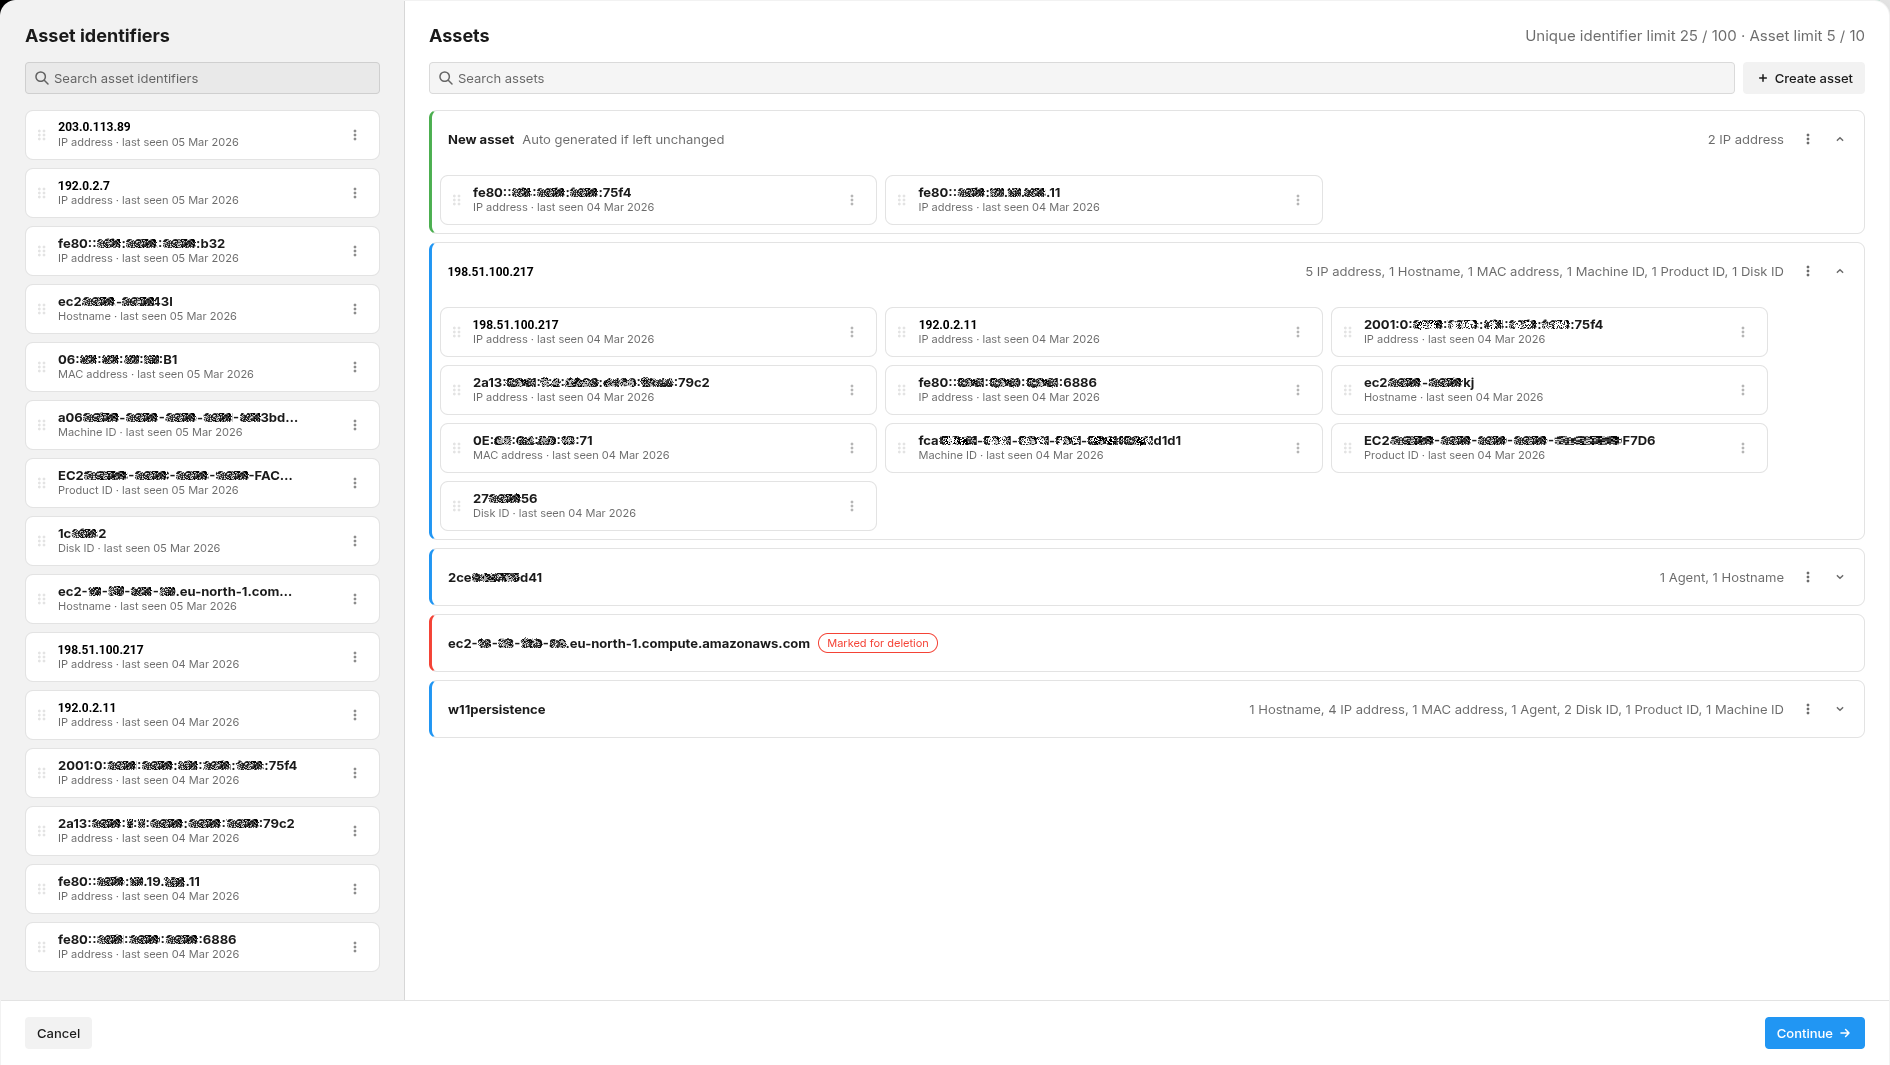Click the Continue button
Viewport: 1890px width, 1065px height.
point(1814,1033)
